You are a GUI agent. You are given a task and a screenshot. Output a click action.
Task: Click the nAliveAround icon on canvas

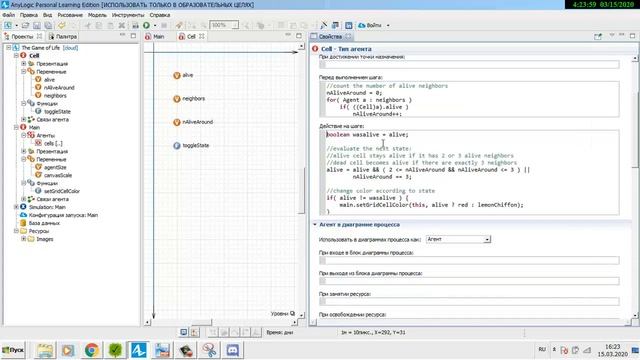(177, 122)
